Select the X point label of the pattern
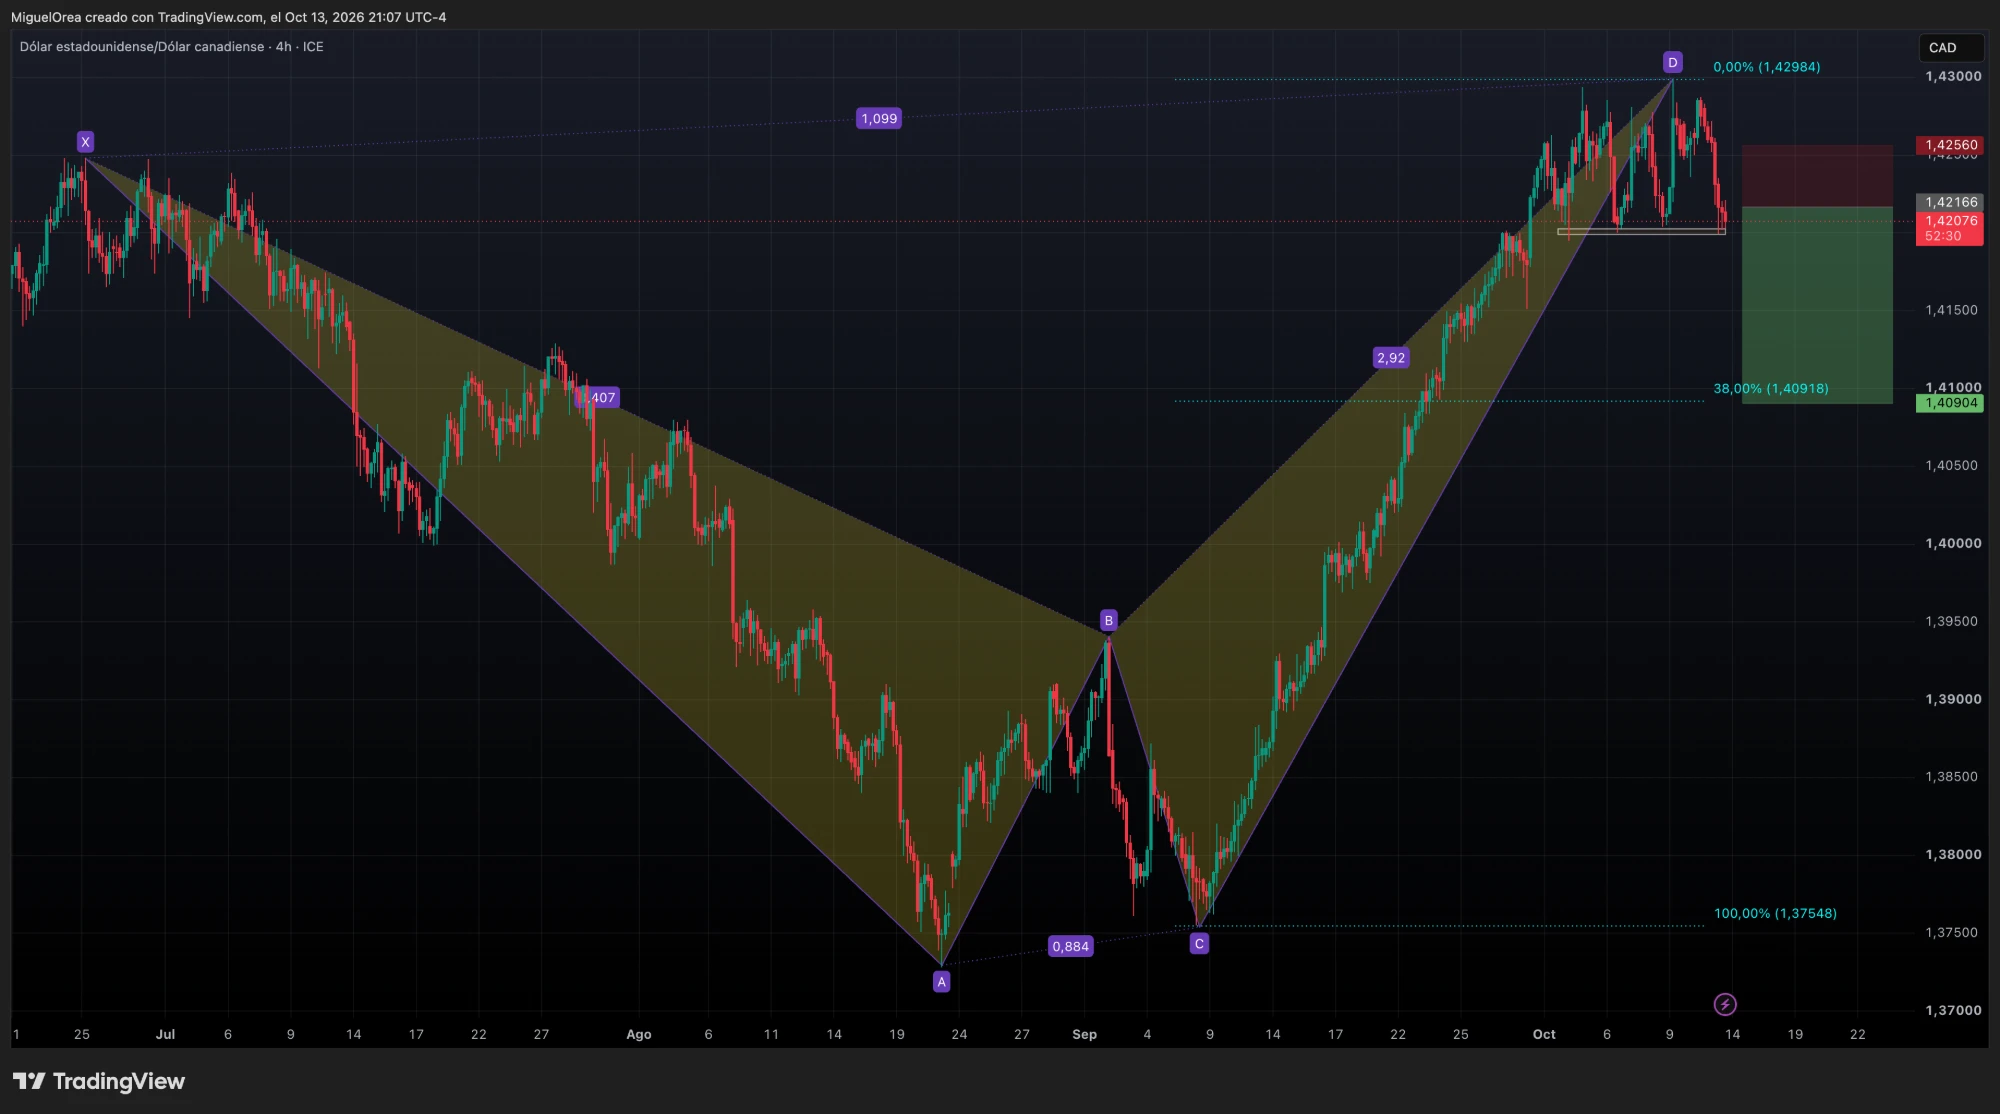The image size is (2000, 1114). pos(85,142)
